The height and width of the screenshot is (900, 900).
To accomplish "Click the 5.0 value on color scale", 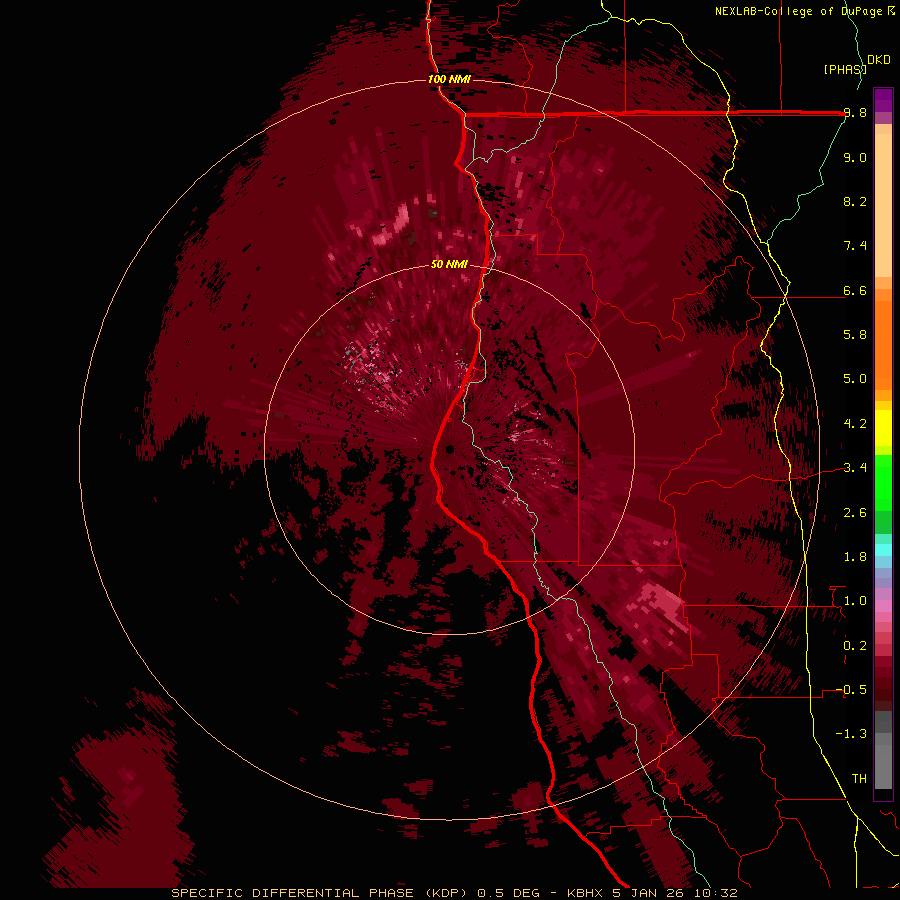I will pyautogui.click(x=855, y=379).
